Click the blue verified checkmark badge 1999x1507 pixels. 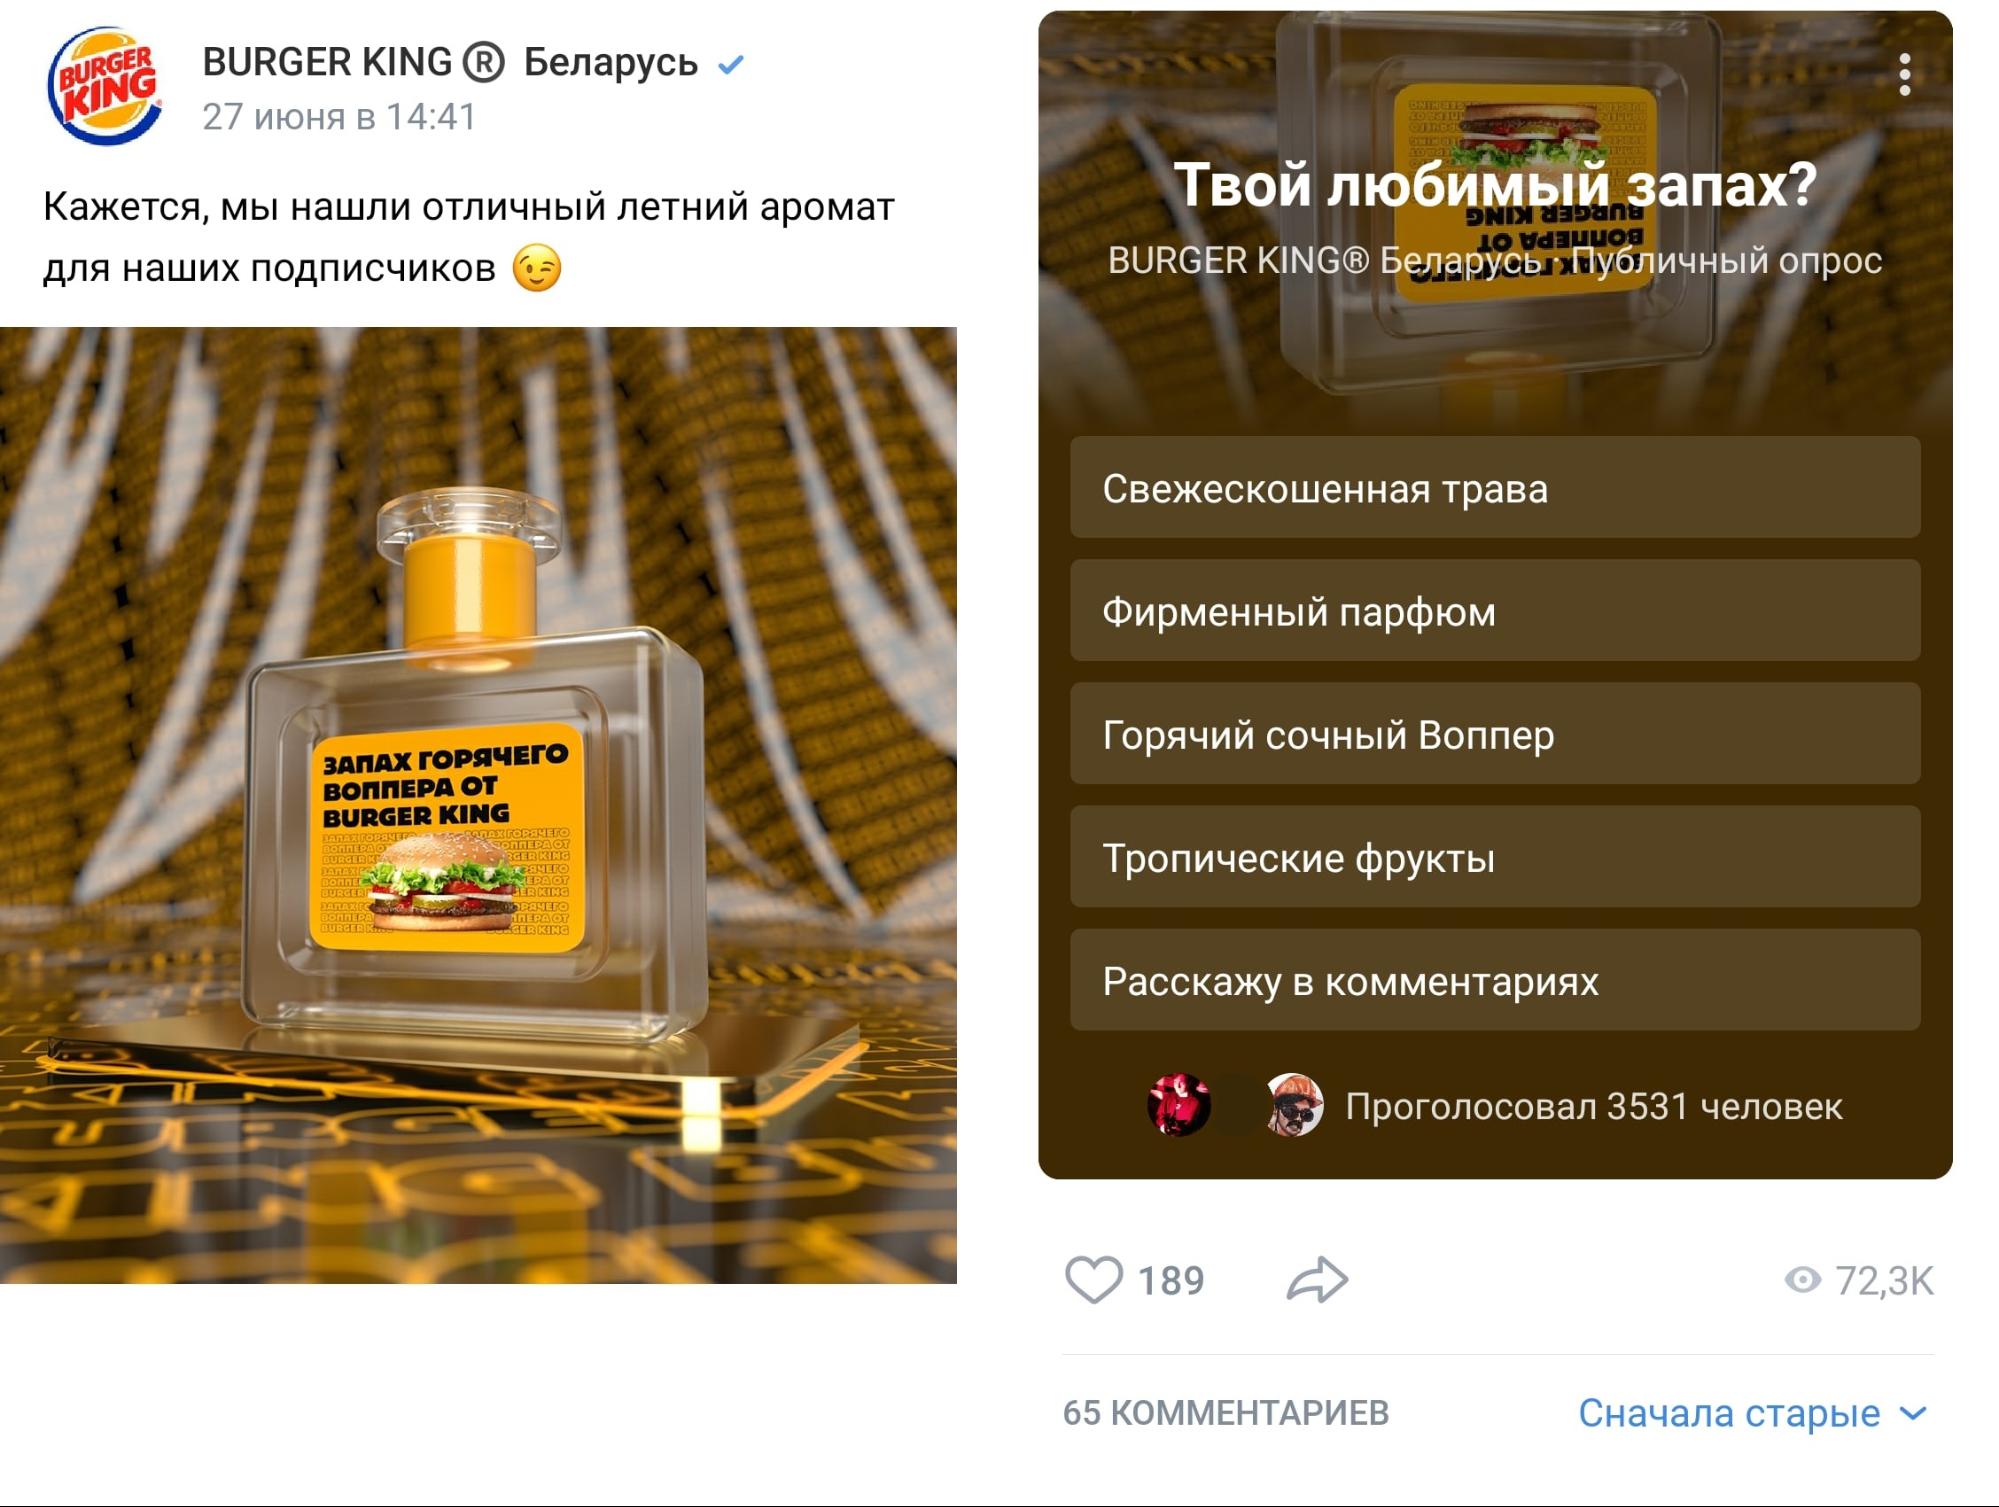coord(731,64)
